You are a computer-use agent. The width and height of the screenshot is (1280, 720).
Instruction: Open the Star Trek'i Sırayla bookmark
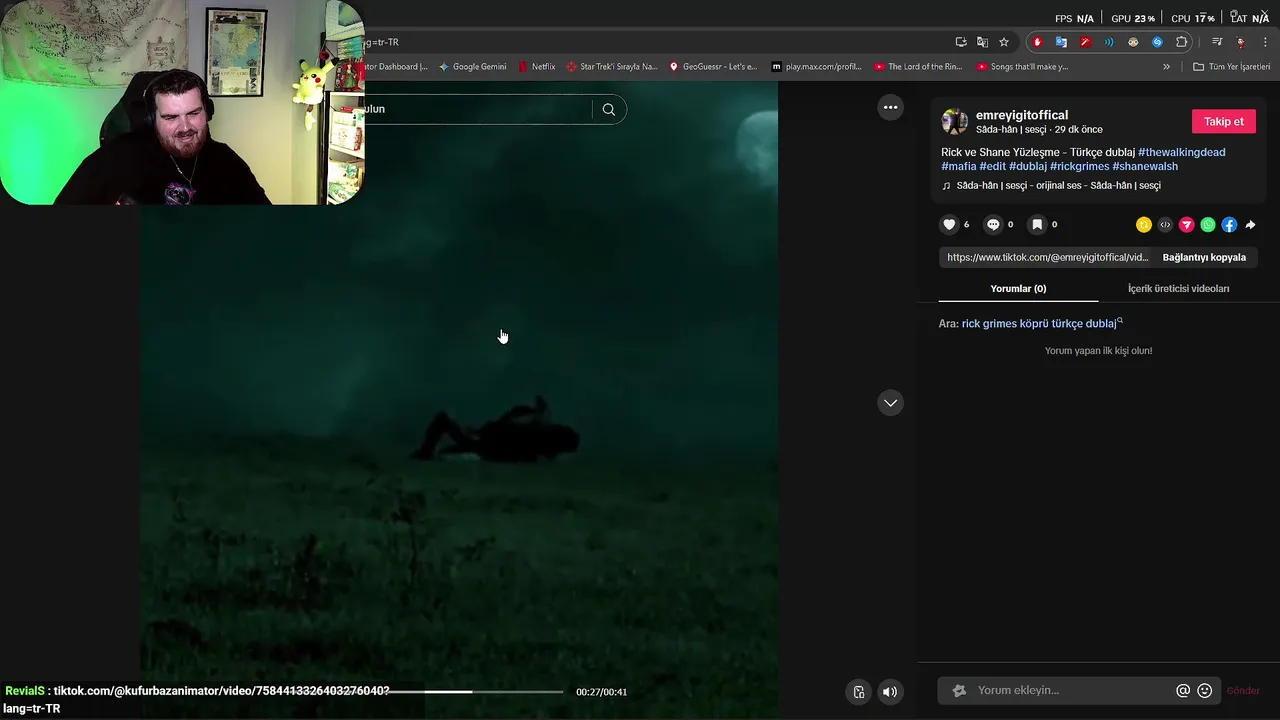612,67
